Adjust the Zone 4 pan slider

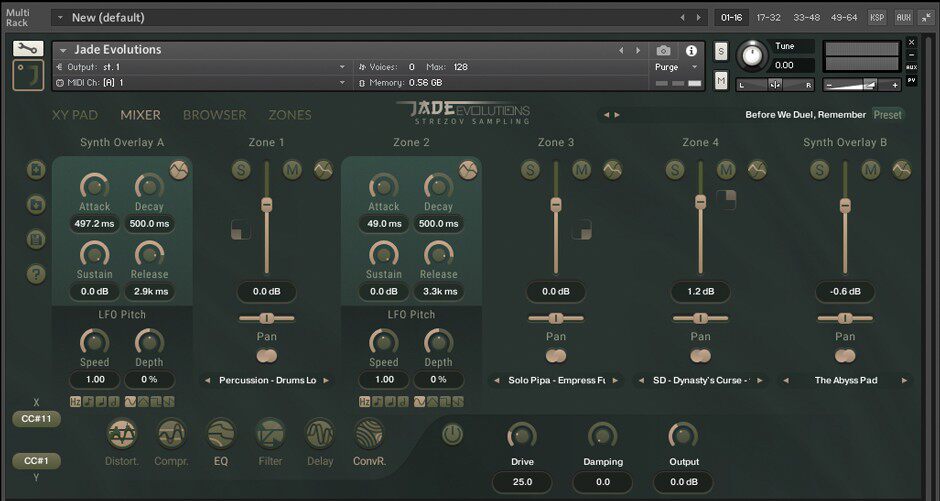click(700, 318)
